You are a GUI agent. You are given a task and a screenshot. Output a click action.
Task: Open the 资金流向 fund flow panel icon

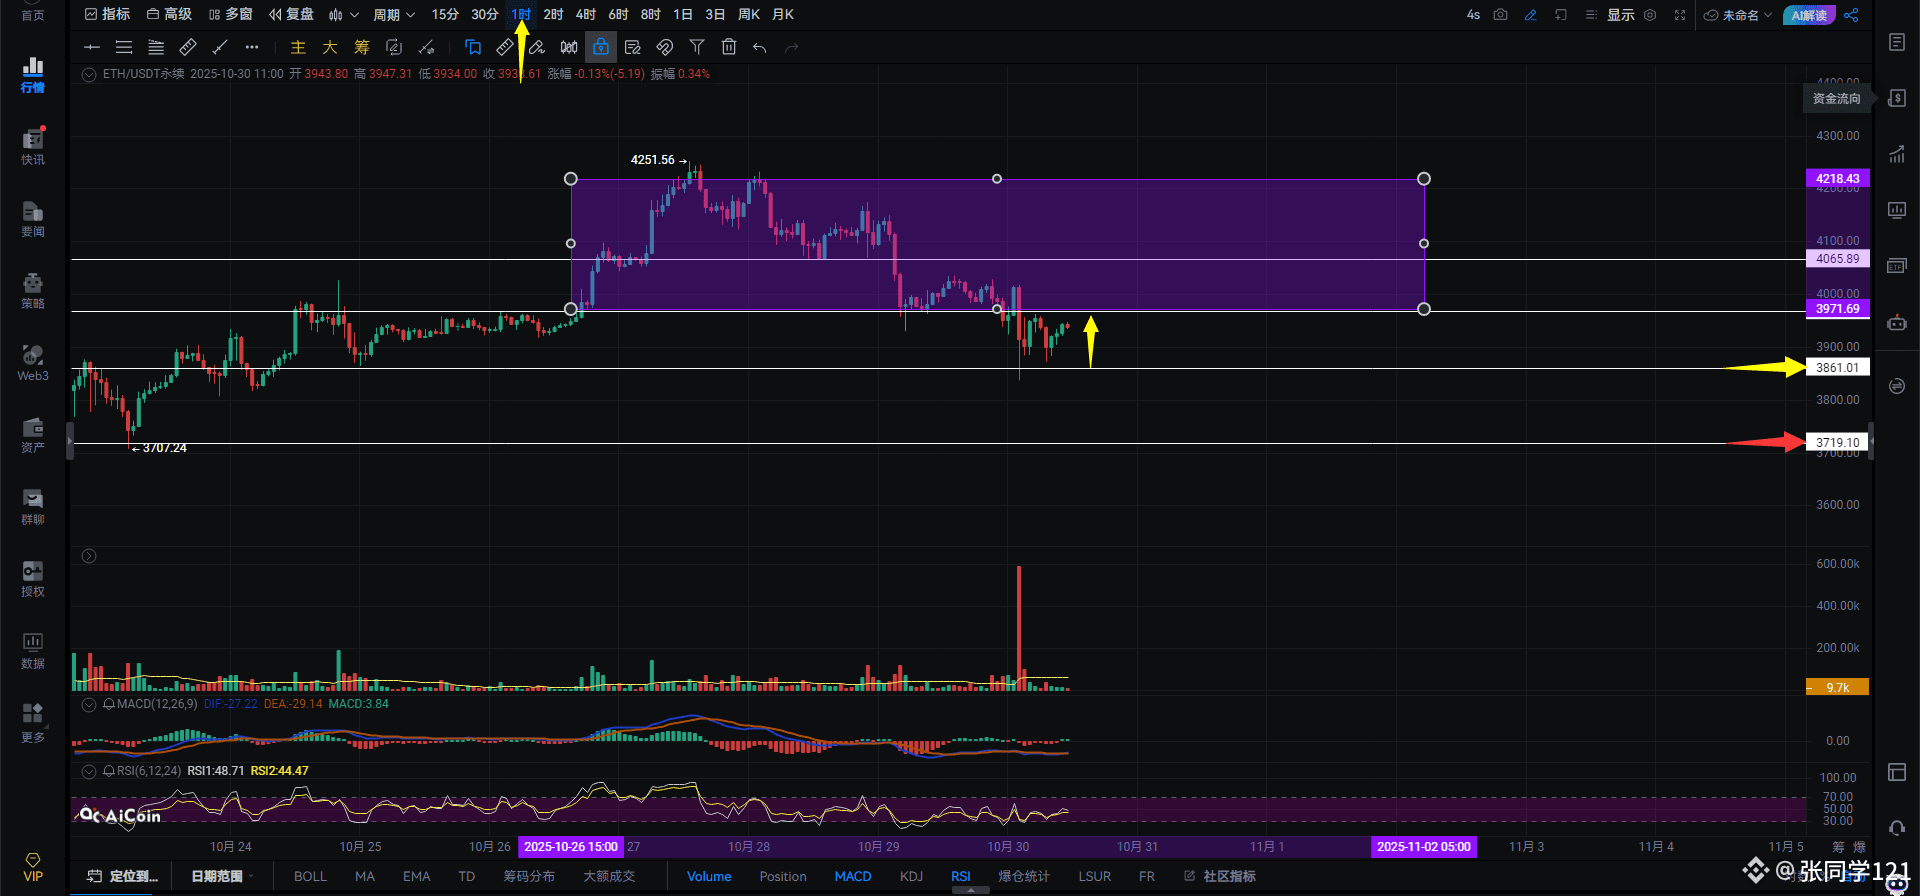pos(1897,98)
